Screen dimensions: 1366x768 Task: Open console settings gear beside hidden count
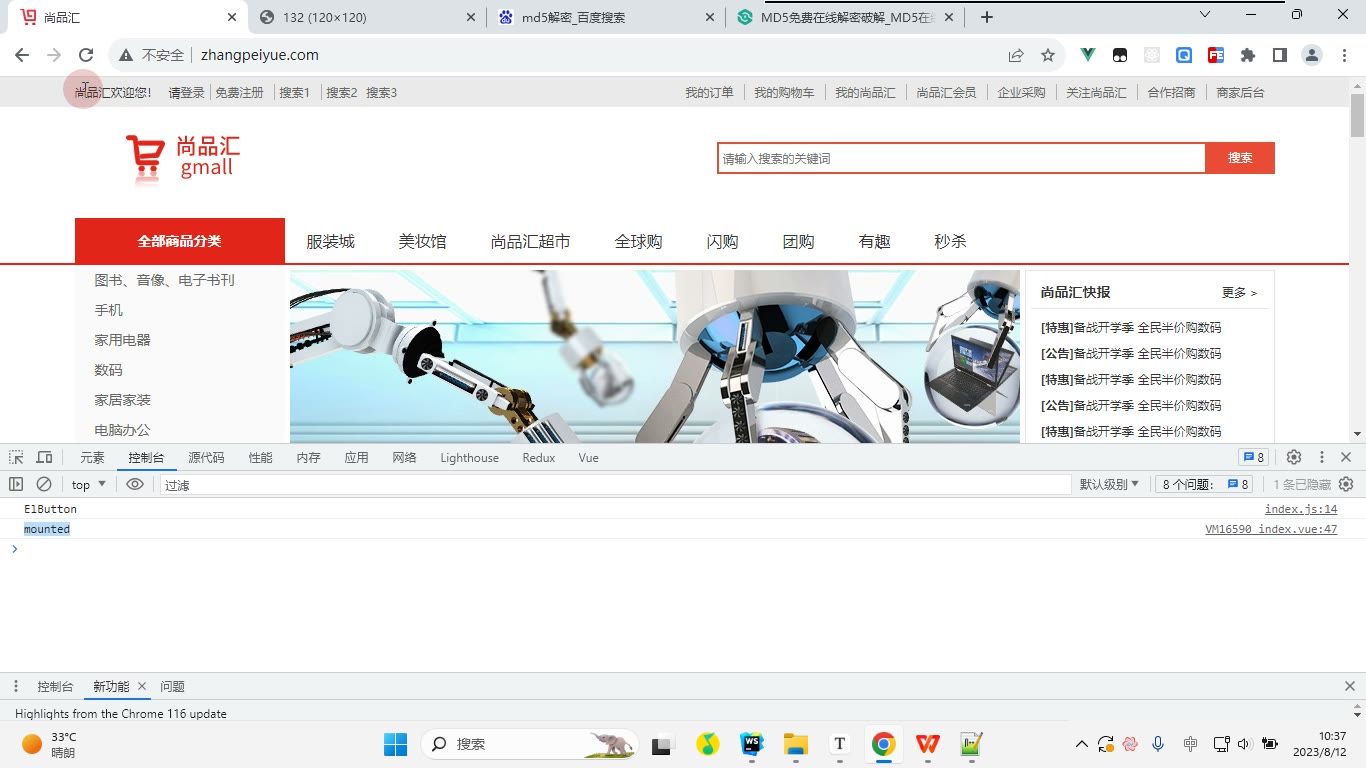(1346, 484)
